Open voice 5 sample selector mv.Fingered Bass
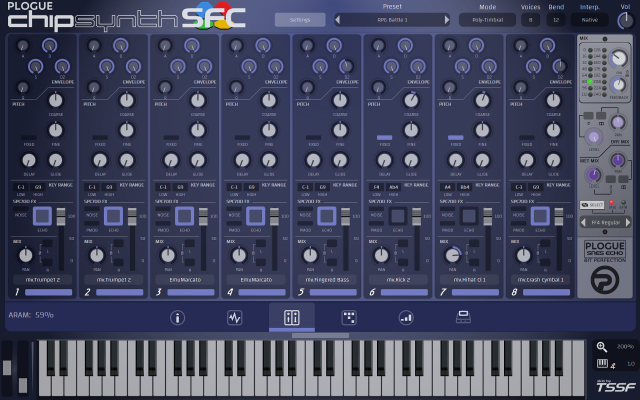This screenshot has height=400, width=640. click(327, 280)
